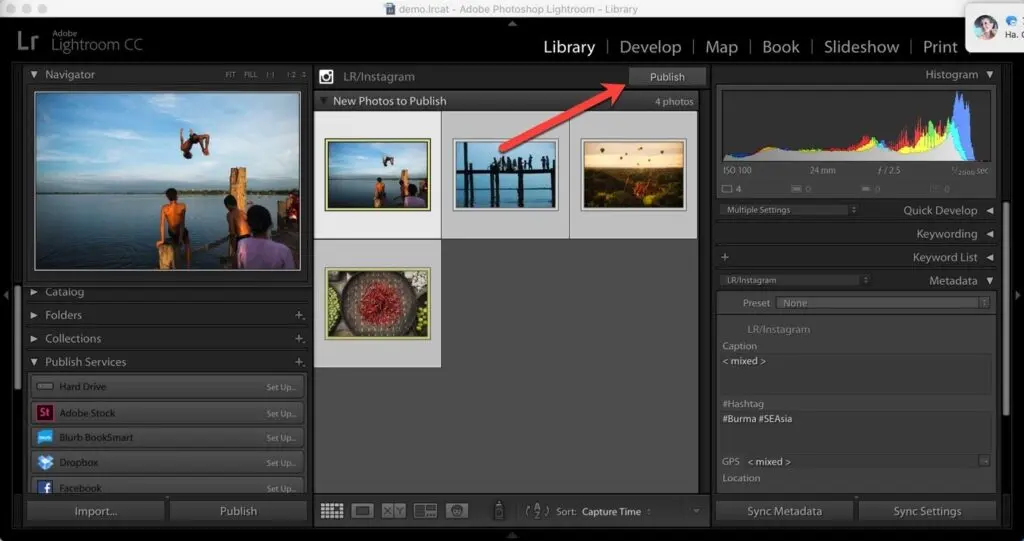Toggle sort direction A-Z icon
The image size is (1024, 541).
tap(535, 511)
